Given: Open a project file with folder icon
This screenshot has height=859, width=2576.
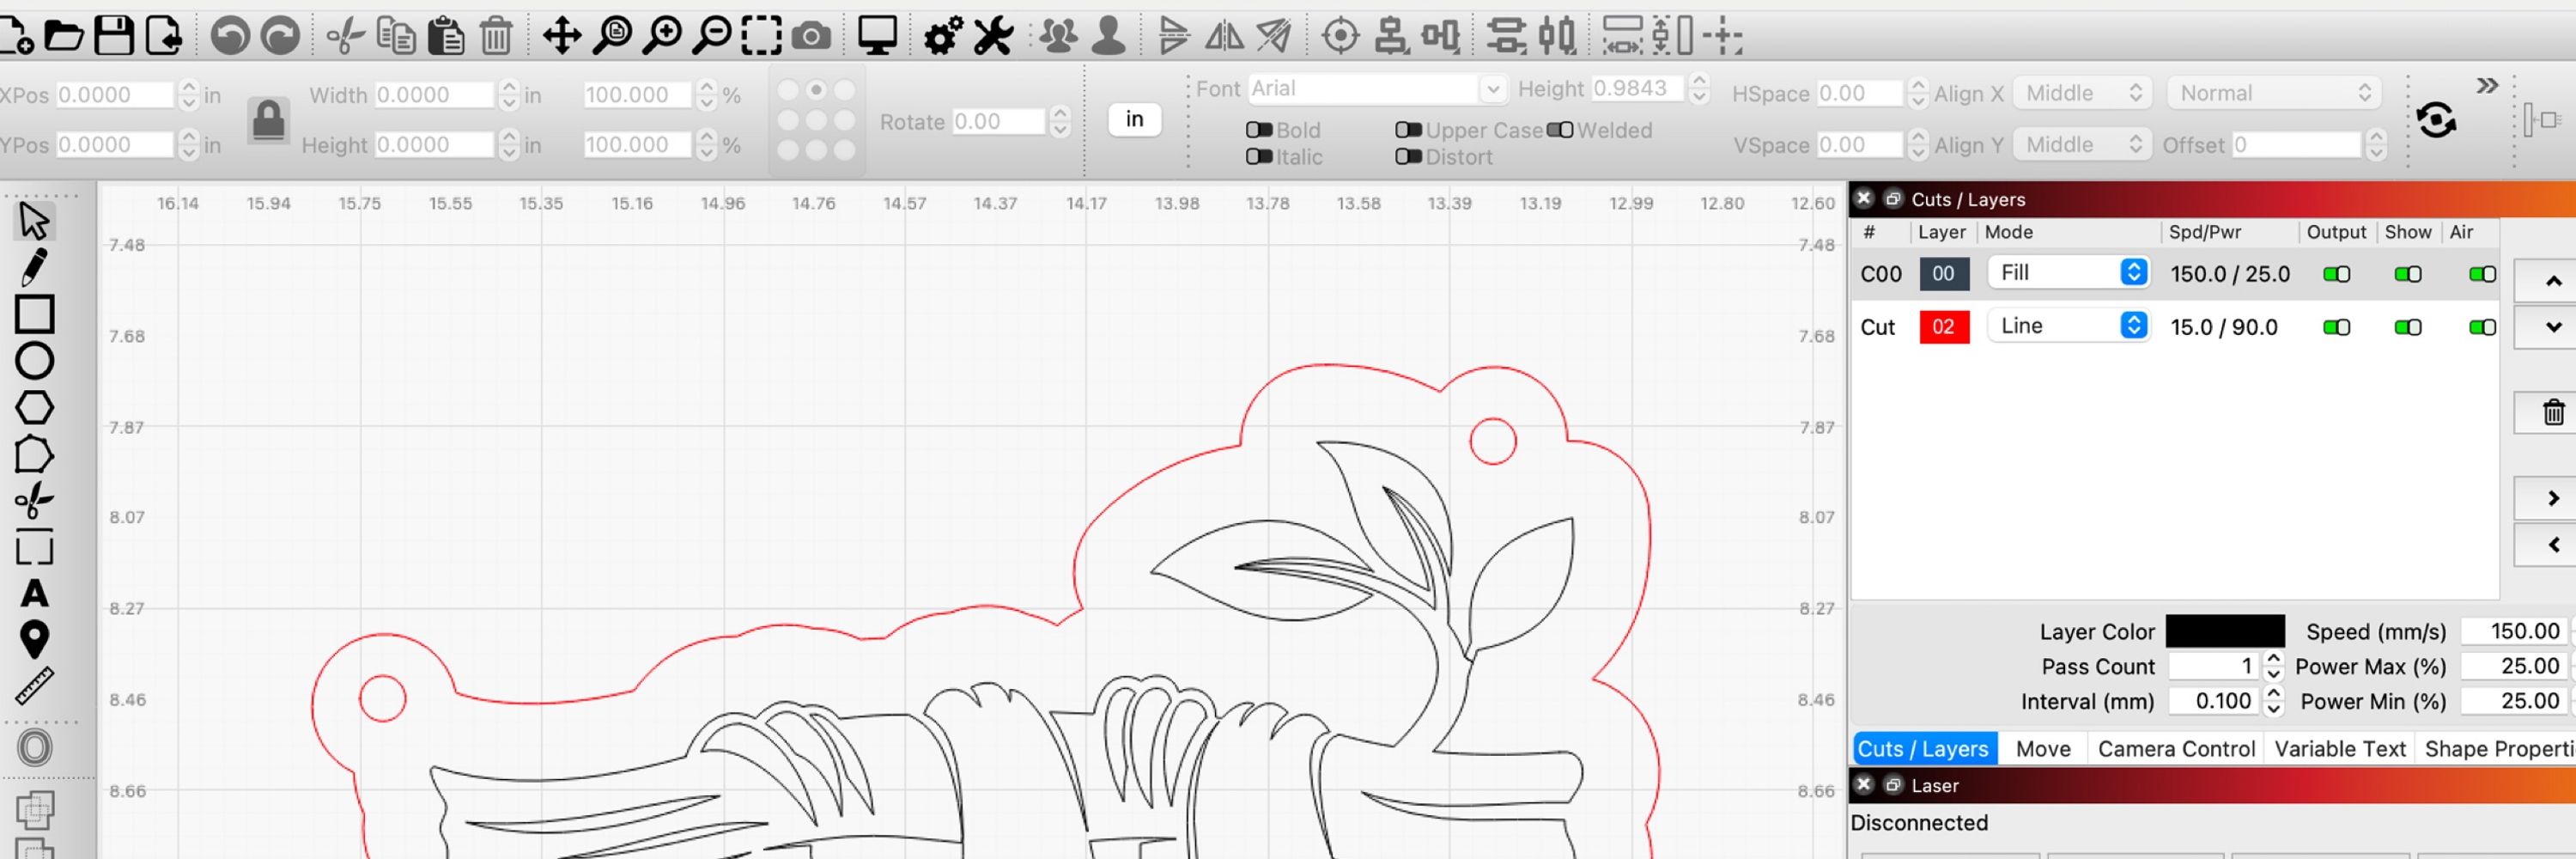Looking at the screenshot, I should [x=64, y=36].
